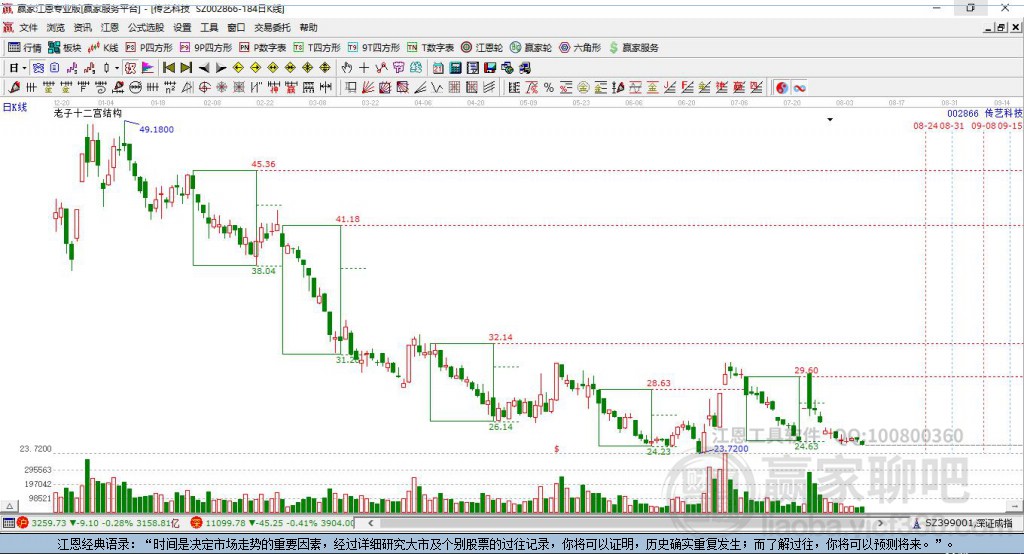
Task: Collapse volume panel with up-arrow button
Action: point(9,506)
